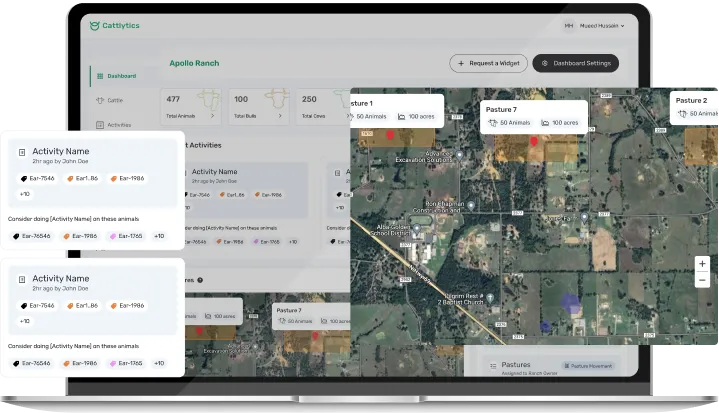Screen dimensions: 719x413
Task: Click the Ear1..86 tag in top floating card
Action: 83,178
